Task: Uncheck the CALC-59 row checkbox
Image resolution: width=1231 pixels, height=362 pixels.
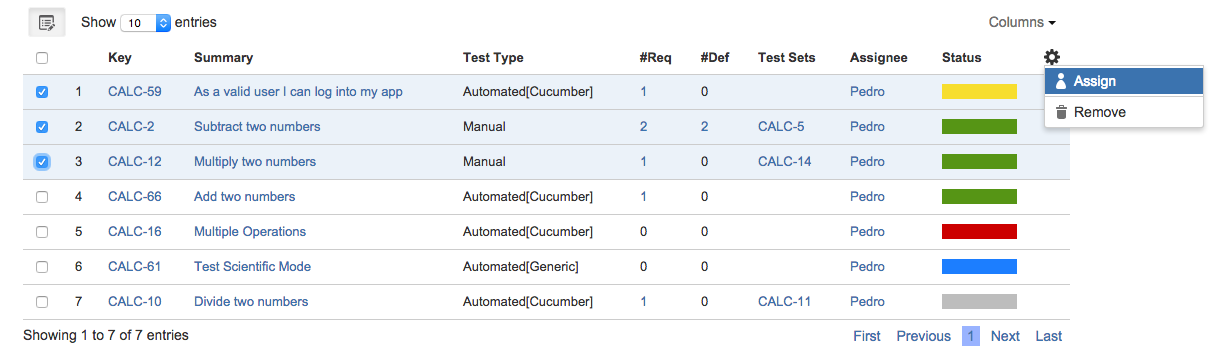Action: pos(42,92)
